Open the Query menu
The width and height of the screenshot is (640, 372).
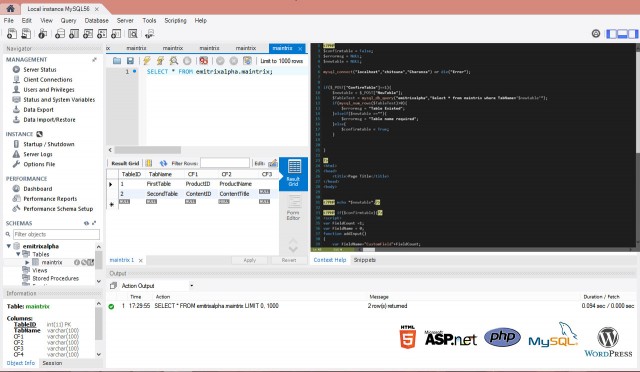(68, 20)
